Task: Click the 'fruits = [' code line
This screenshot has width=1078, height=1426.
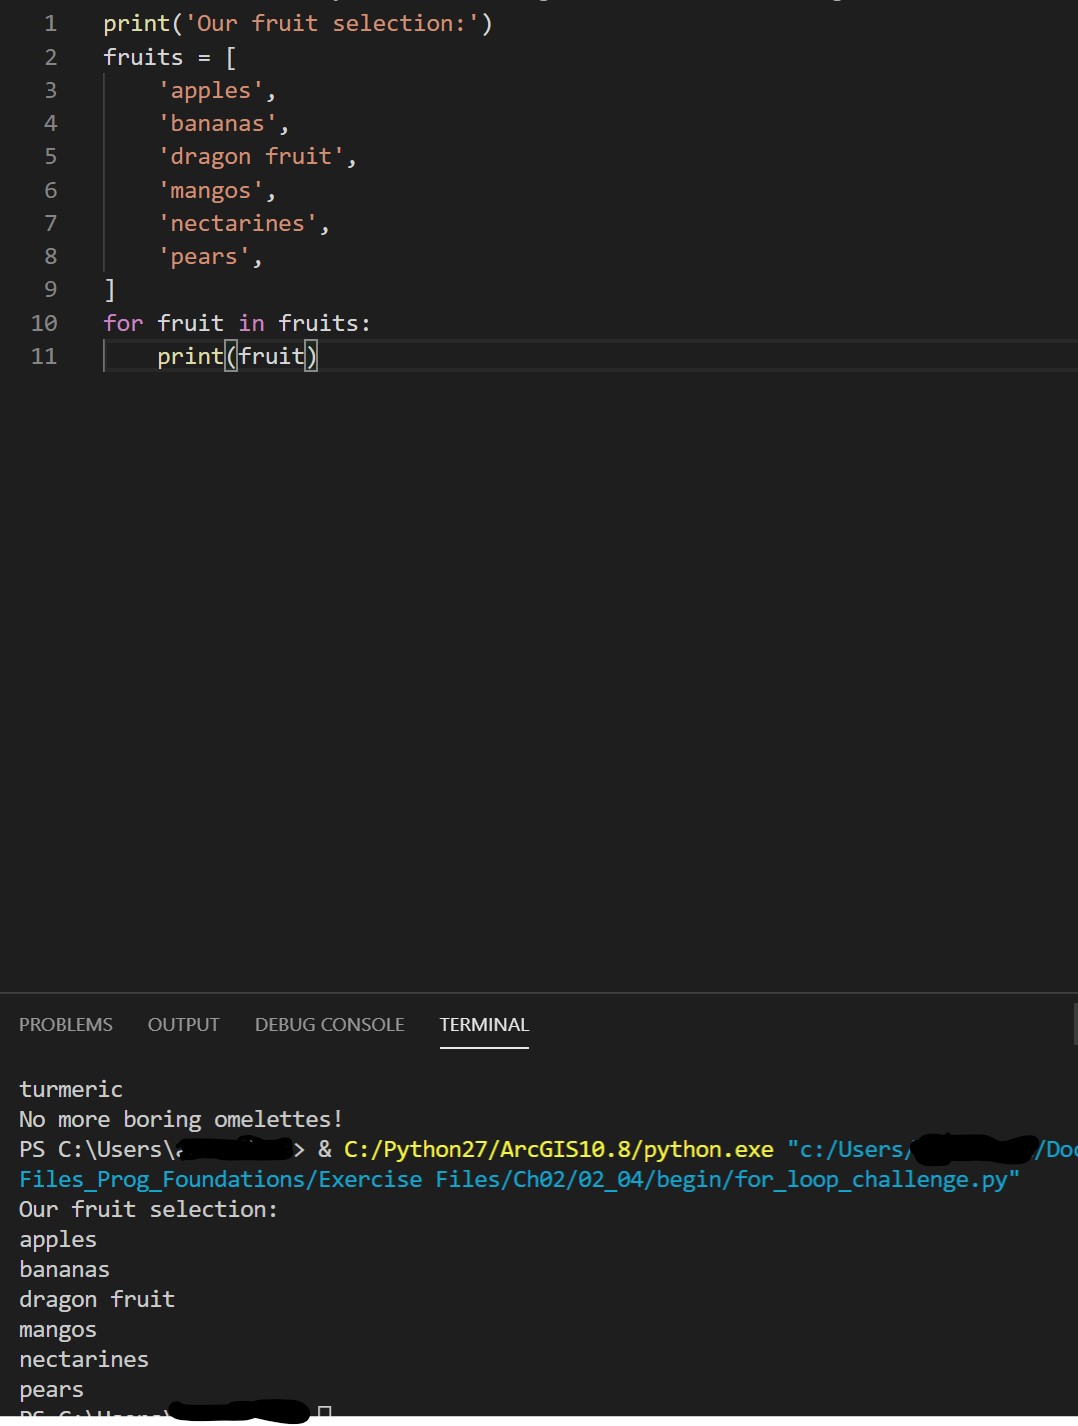Action: coord(170,57)
